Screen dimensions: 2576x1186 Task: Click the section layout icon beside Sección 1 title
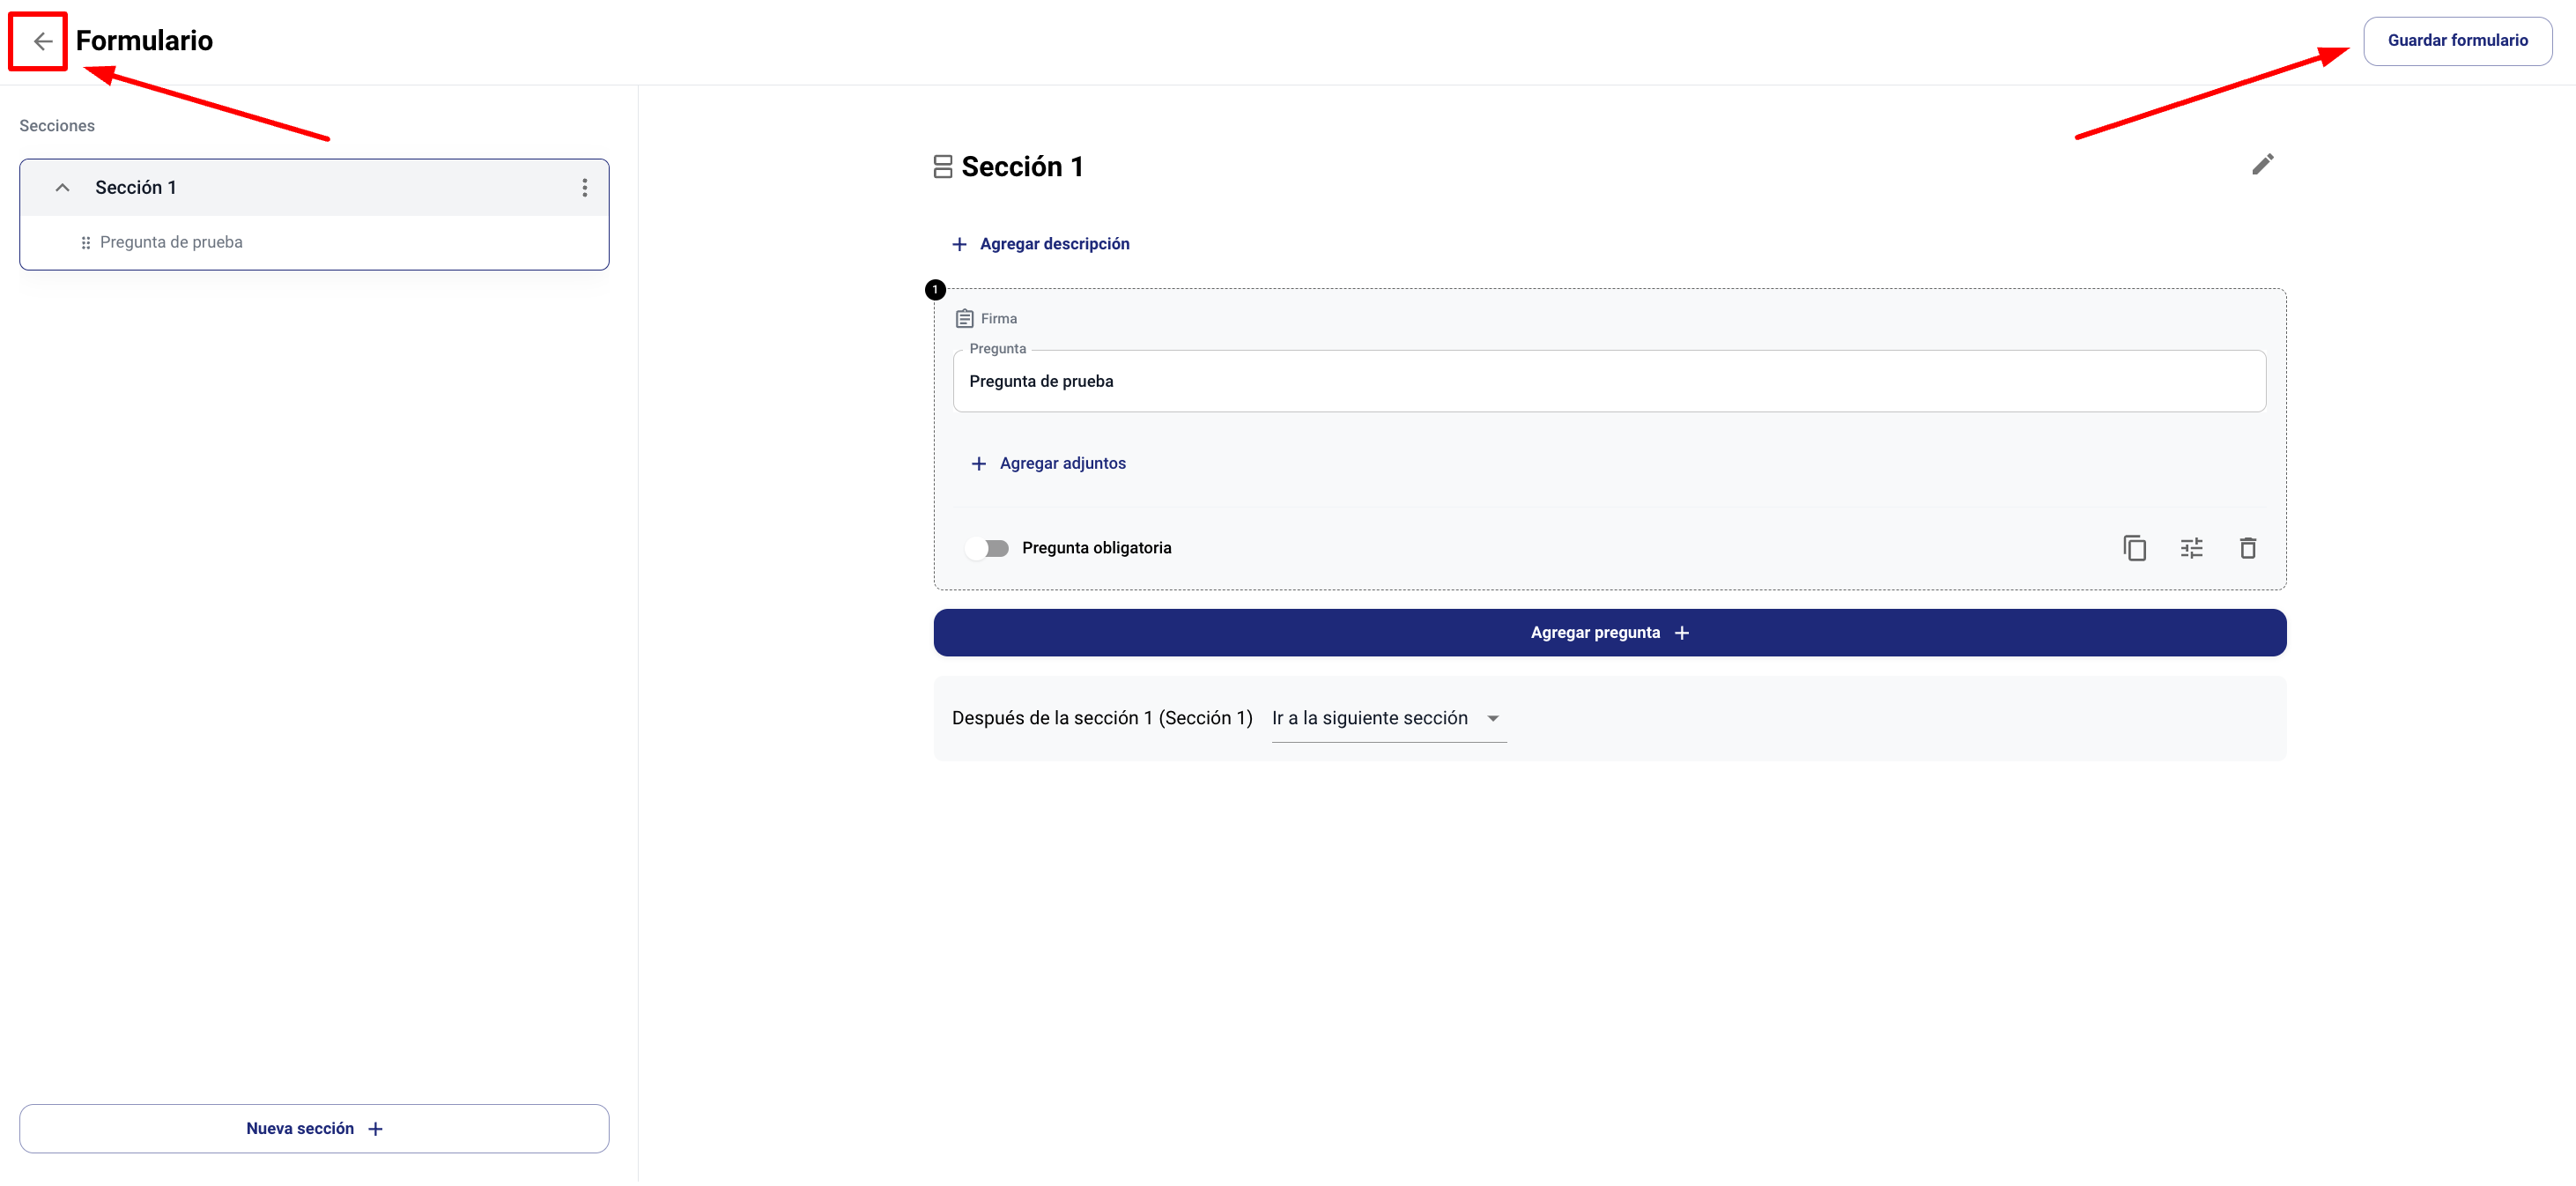(942, 167)
